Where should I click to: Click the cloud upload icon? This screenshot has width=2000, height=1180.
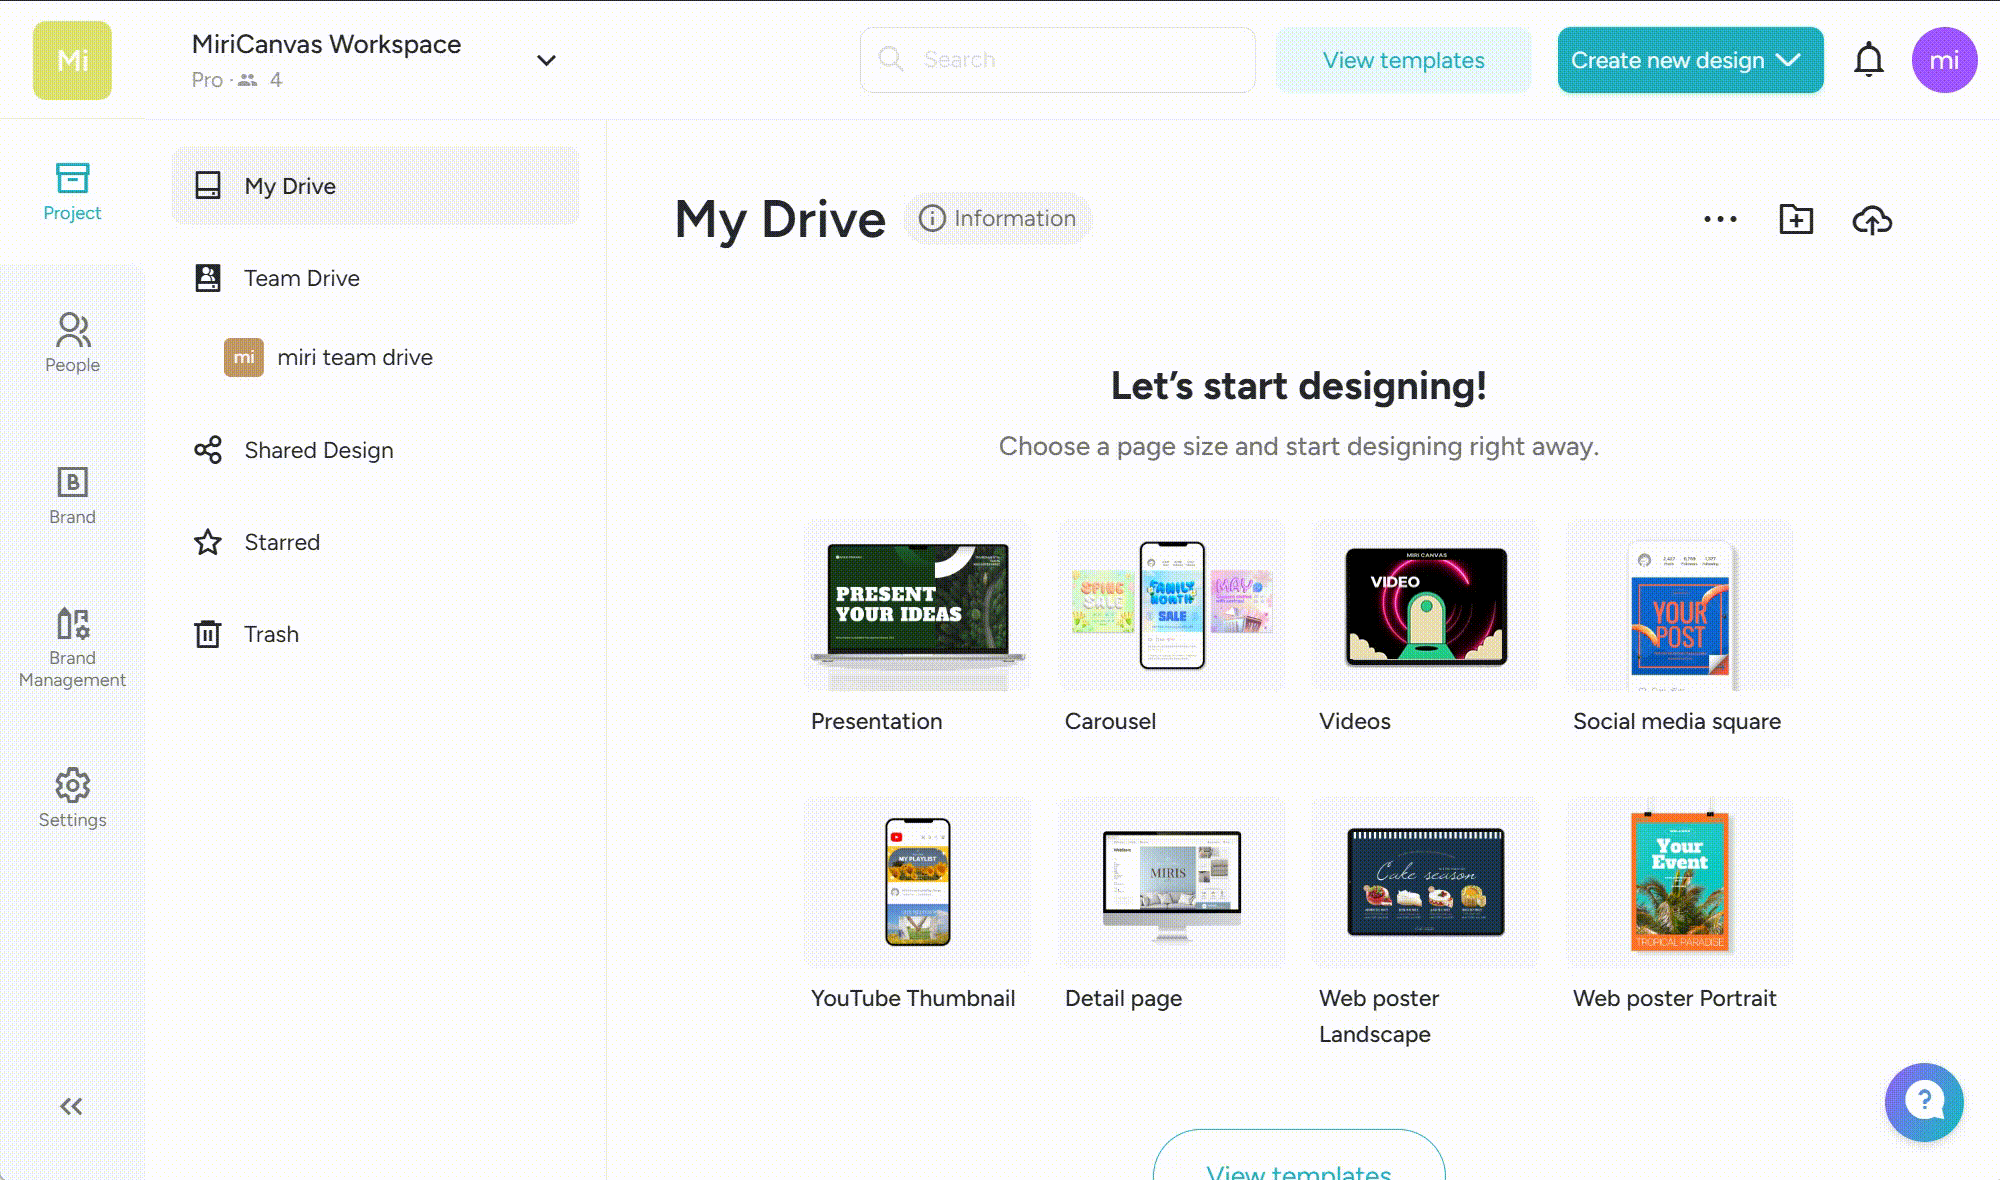pos(1871,219)
